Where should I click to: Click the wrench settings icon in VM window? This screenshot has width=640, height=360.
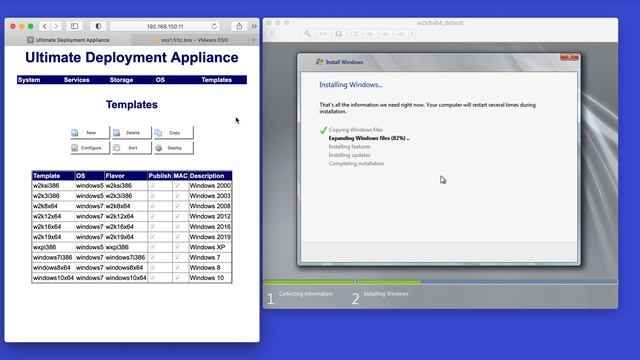click(307, 34)
